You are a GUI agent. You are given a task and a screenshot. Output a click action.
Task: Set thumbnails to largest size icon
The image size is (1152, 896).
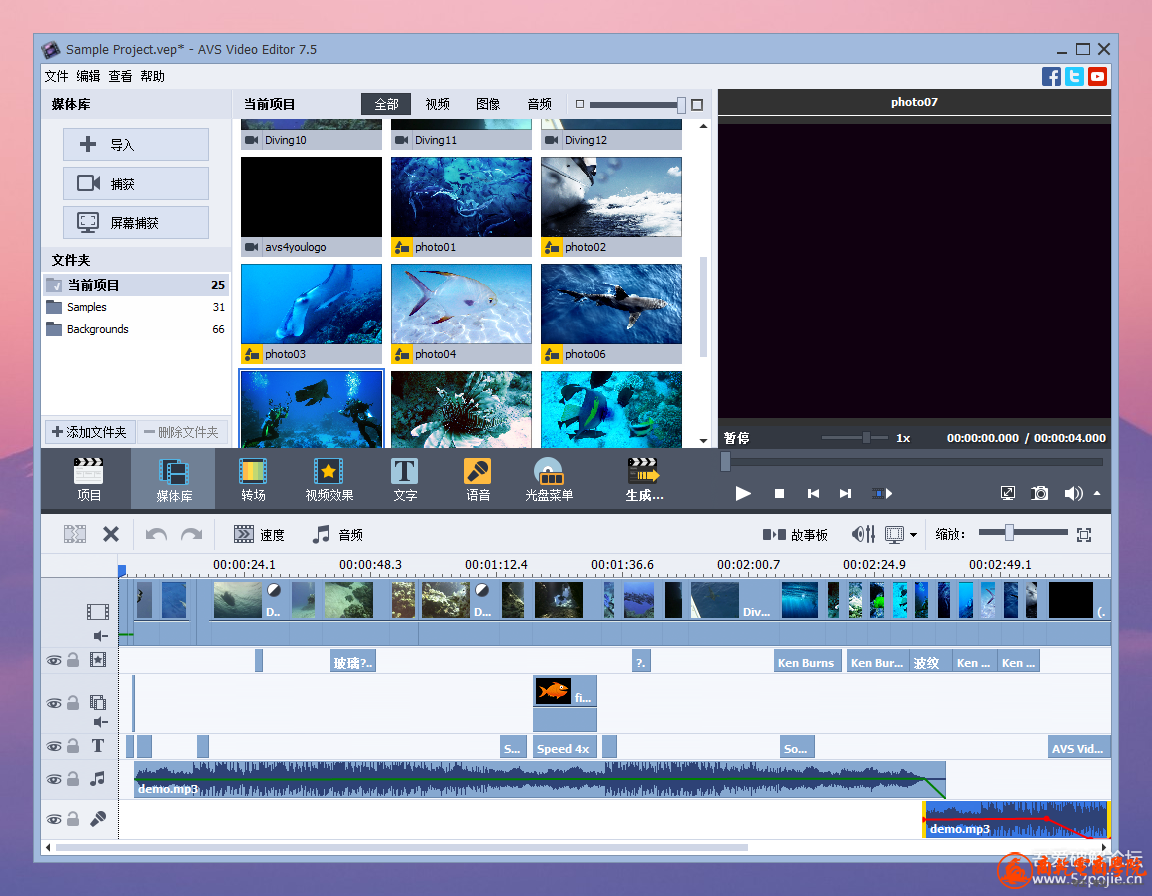click(697, 104)
